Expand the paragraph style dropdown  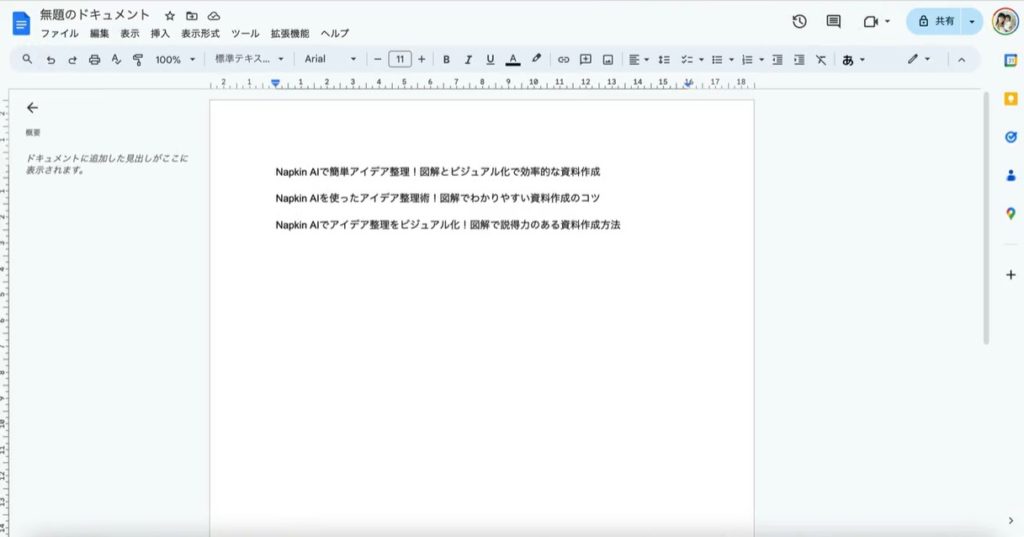tap(249, 60)
